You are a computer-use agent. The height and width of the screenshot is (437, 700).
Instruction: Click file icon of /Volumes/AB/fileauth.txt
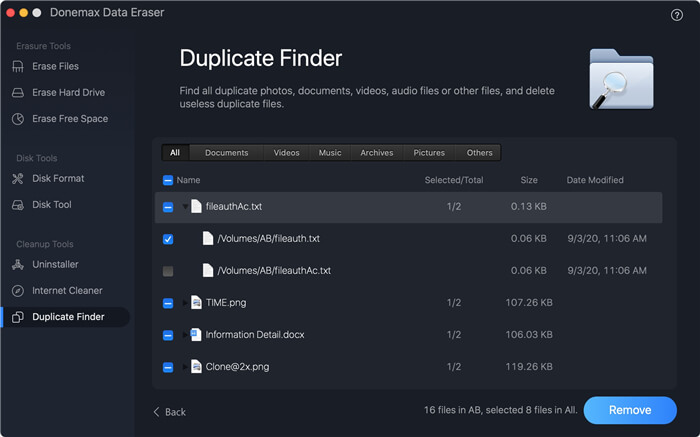coord(208,238)
